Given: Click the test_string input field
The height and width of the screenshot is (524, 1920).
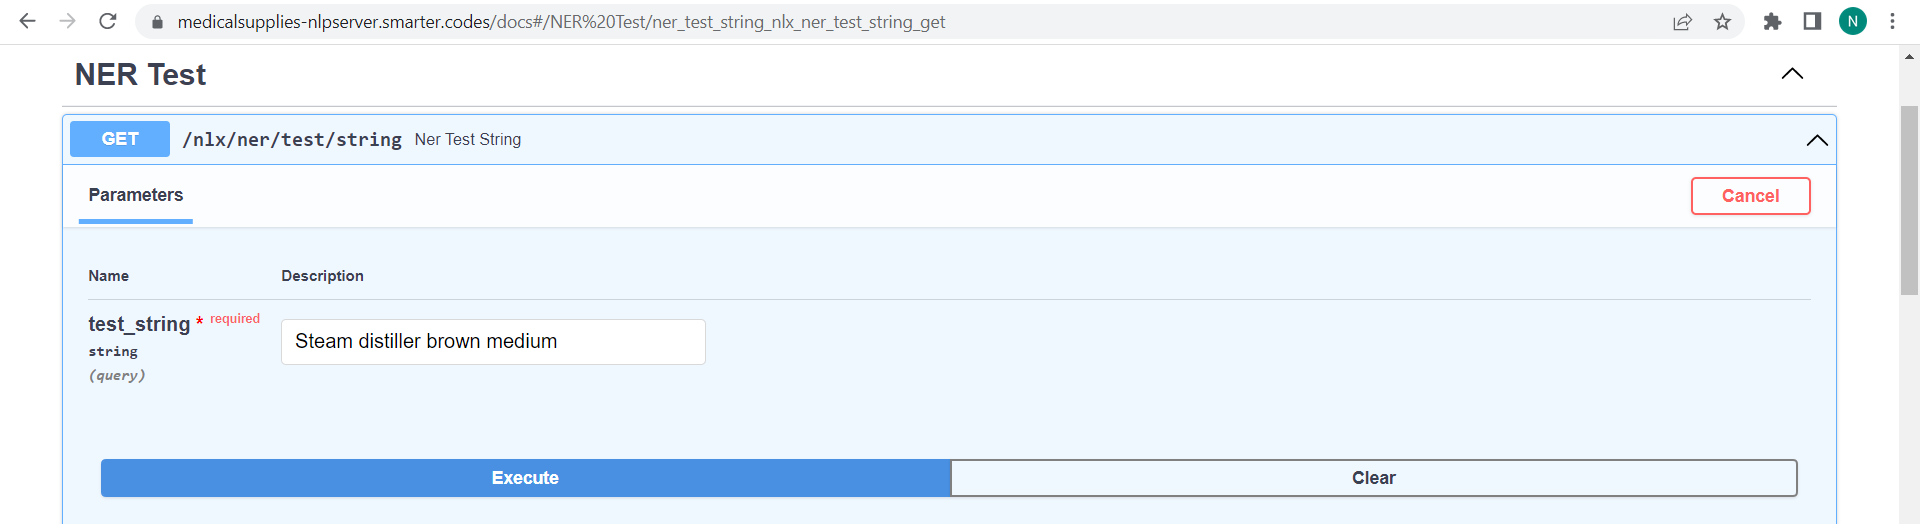Looking at the screenshot, I should point(493,342).
